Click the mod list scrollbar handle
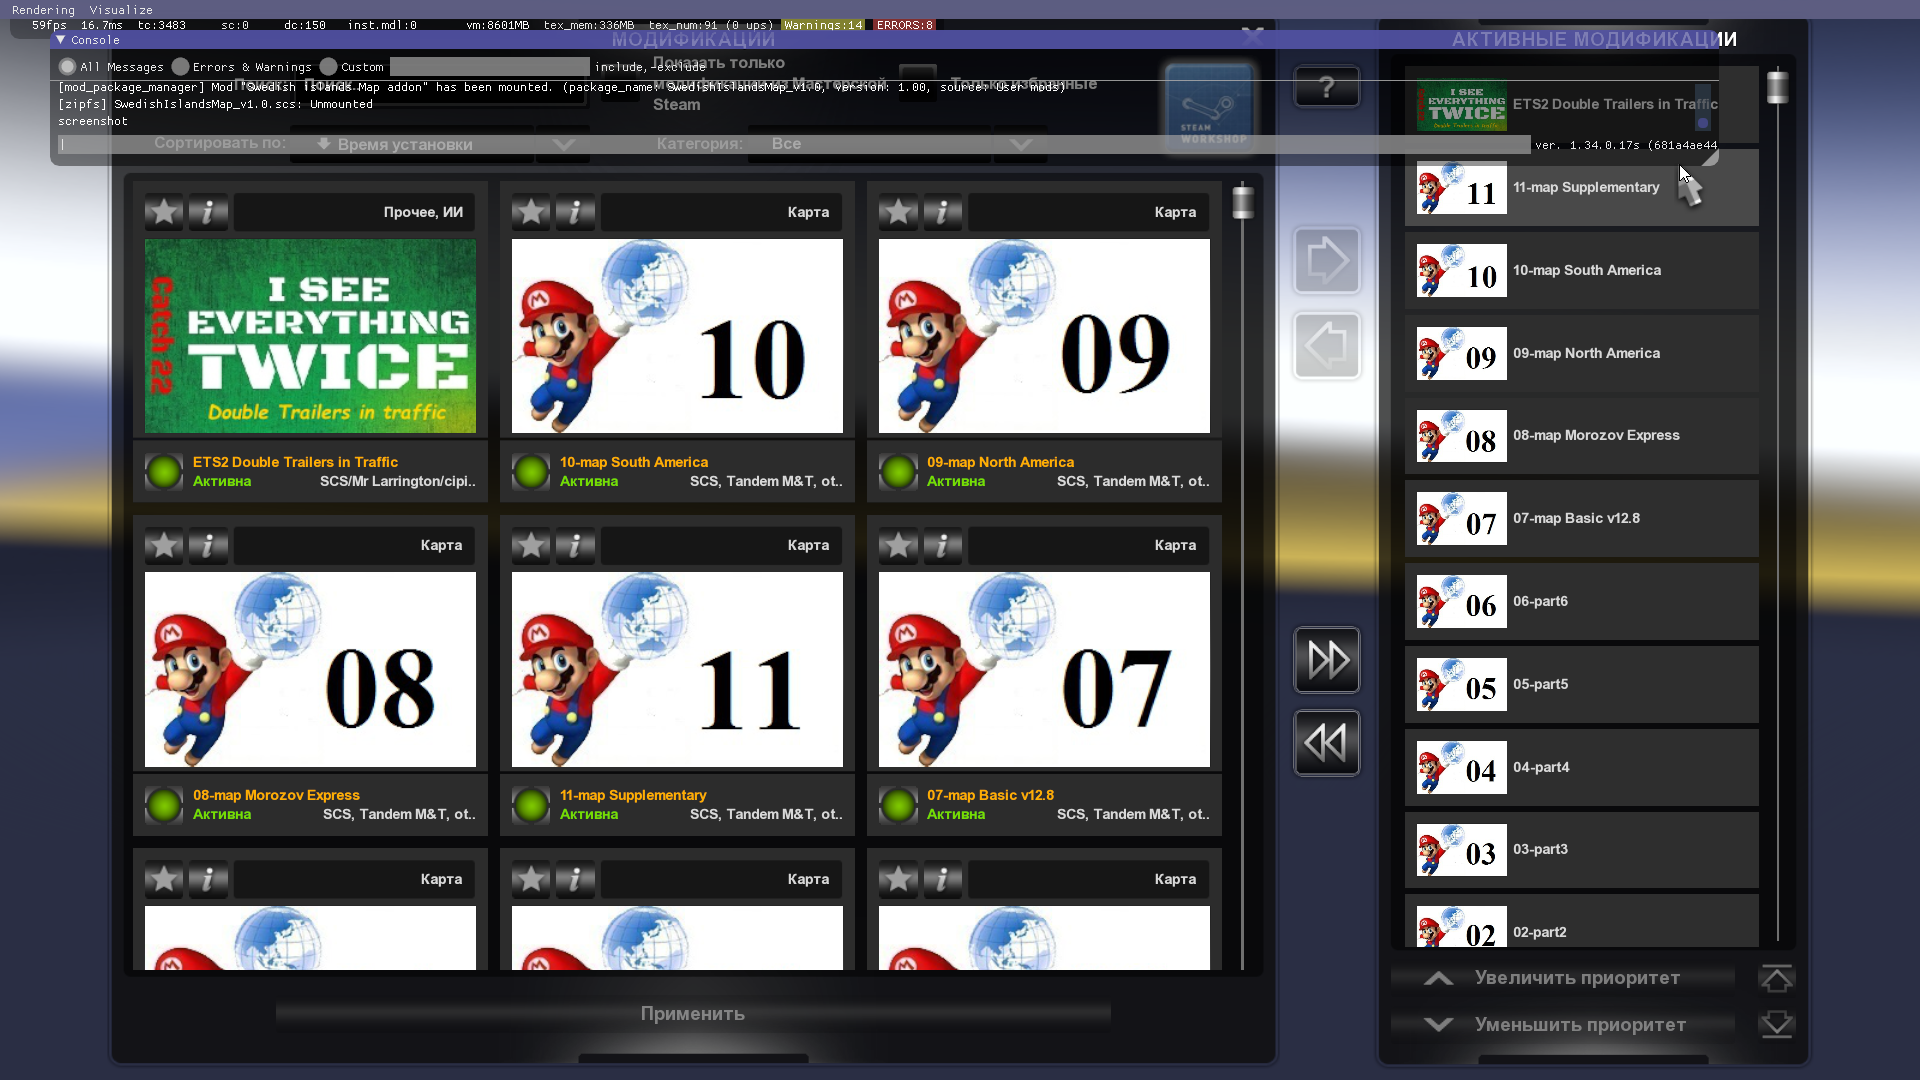Viewport: 1920px width, 1080px height. point(1243,202)
